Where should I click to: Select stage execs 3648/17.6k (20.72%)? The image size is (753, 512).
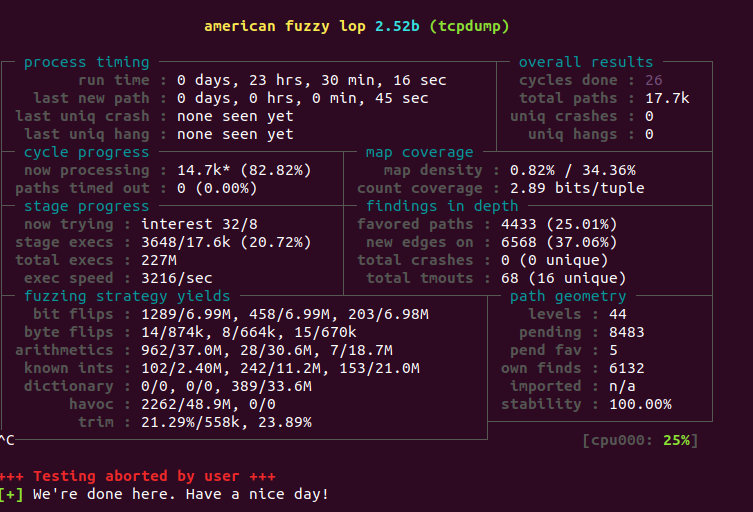pos(226,242)
